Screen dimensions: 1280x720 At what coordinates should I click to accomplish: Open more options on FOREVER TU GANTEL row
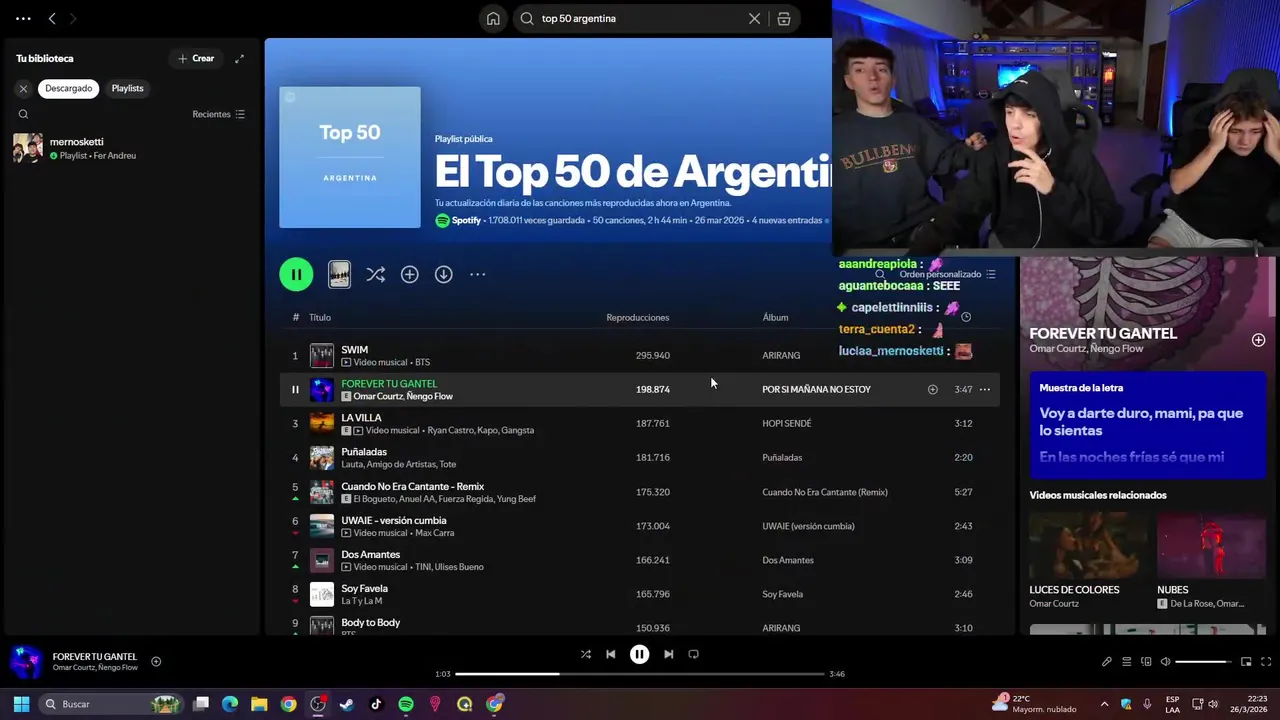click(x=984, y=389)
